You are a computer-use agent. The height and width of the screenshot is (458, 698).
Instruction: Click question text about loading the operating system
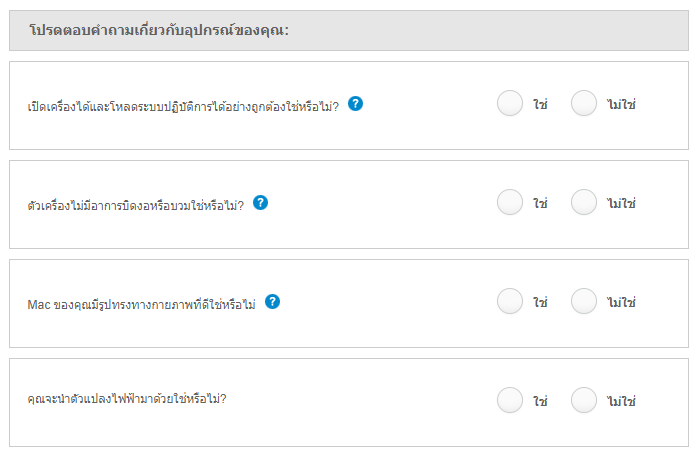183,106
